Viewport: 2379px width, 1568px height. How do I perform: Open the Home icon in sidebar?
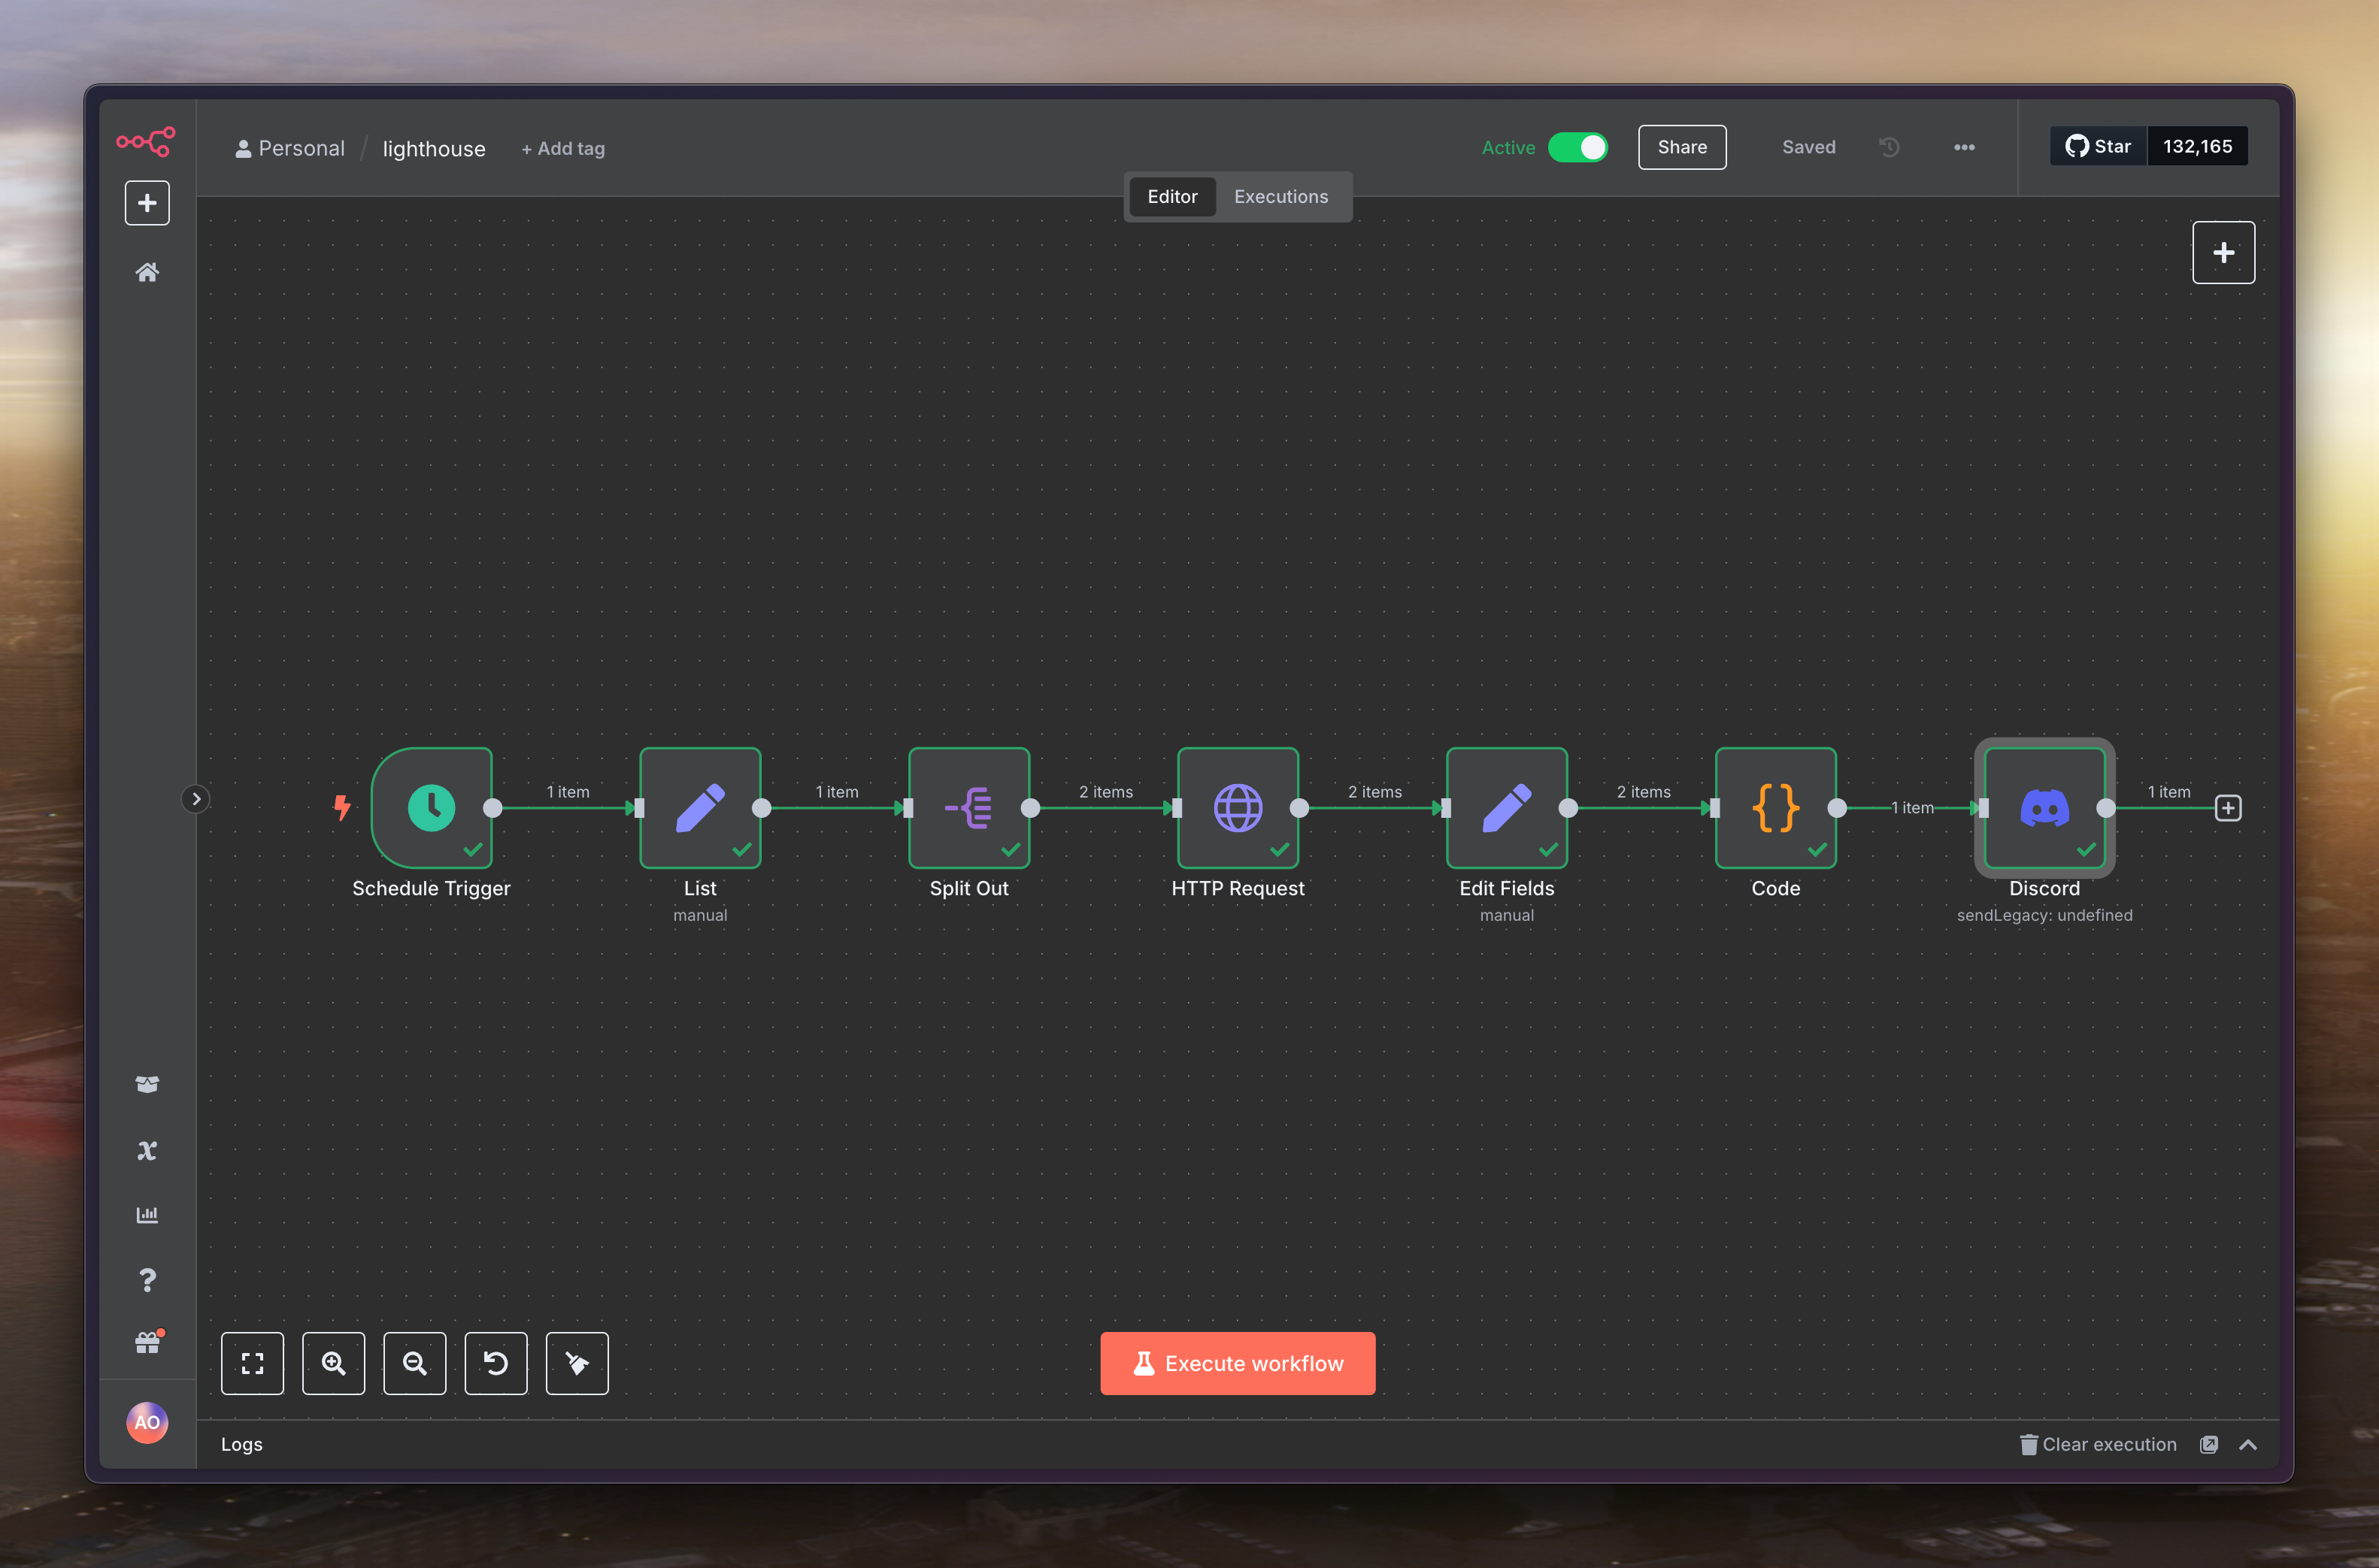[x=147, y=272]
